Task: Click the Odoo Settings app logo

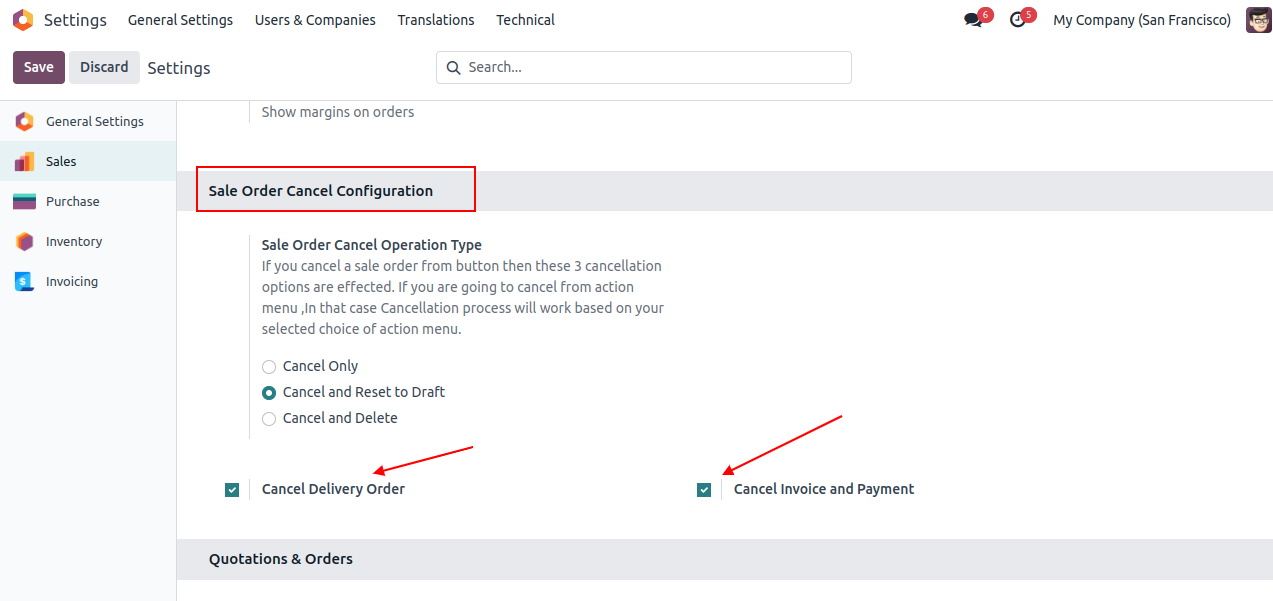Action: [23, 20]
